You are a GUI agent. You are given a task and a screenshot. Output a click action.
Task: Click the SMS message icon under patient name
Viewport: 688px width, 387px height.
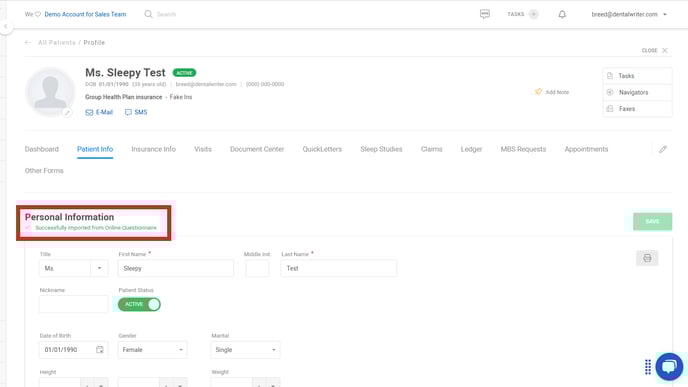[x=128, y=112]
